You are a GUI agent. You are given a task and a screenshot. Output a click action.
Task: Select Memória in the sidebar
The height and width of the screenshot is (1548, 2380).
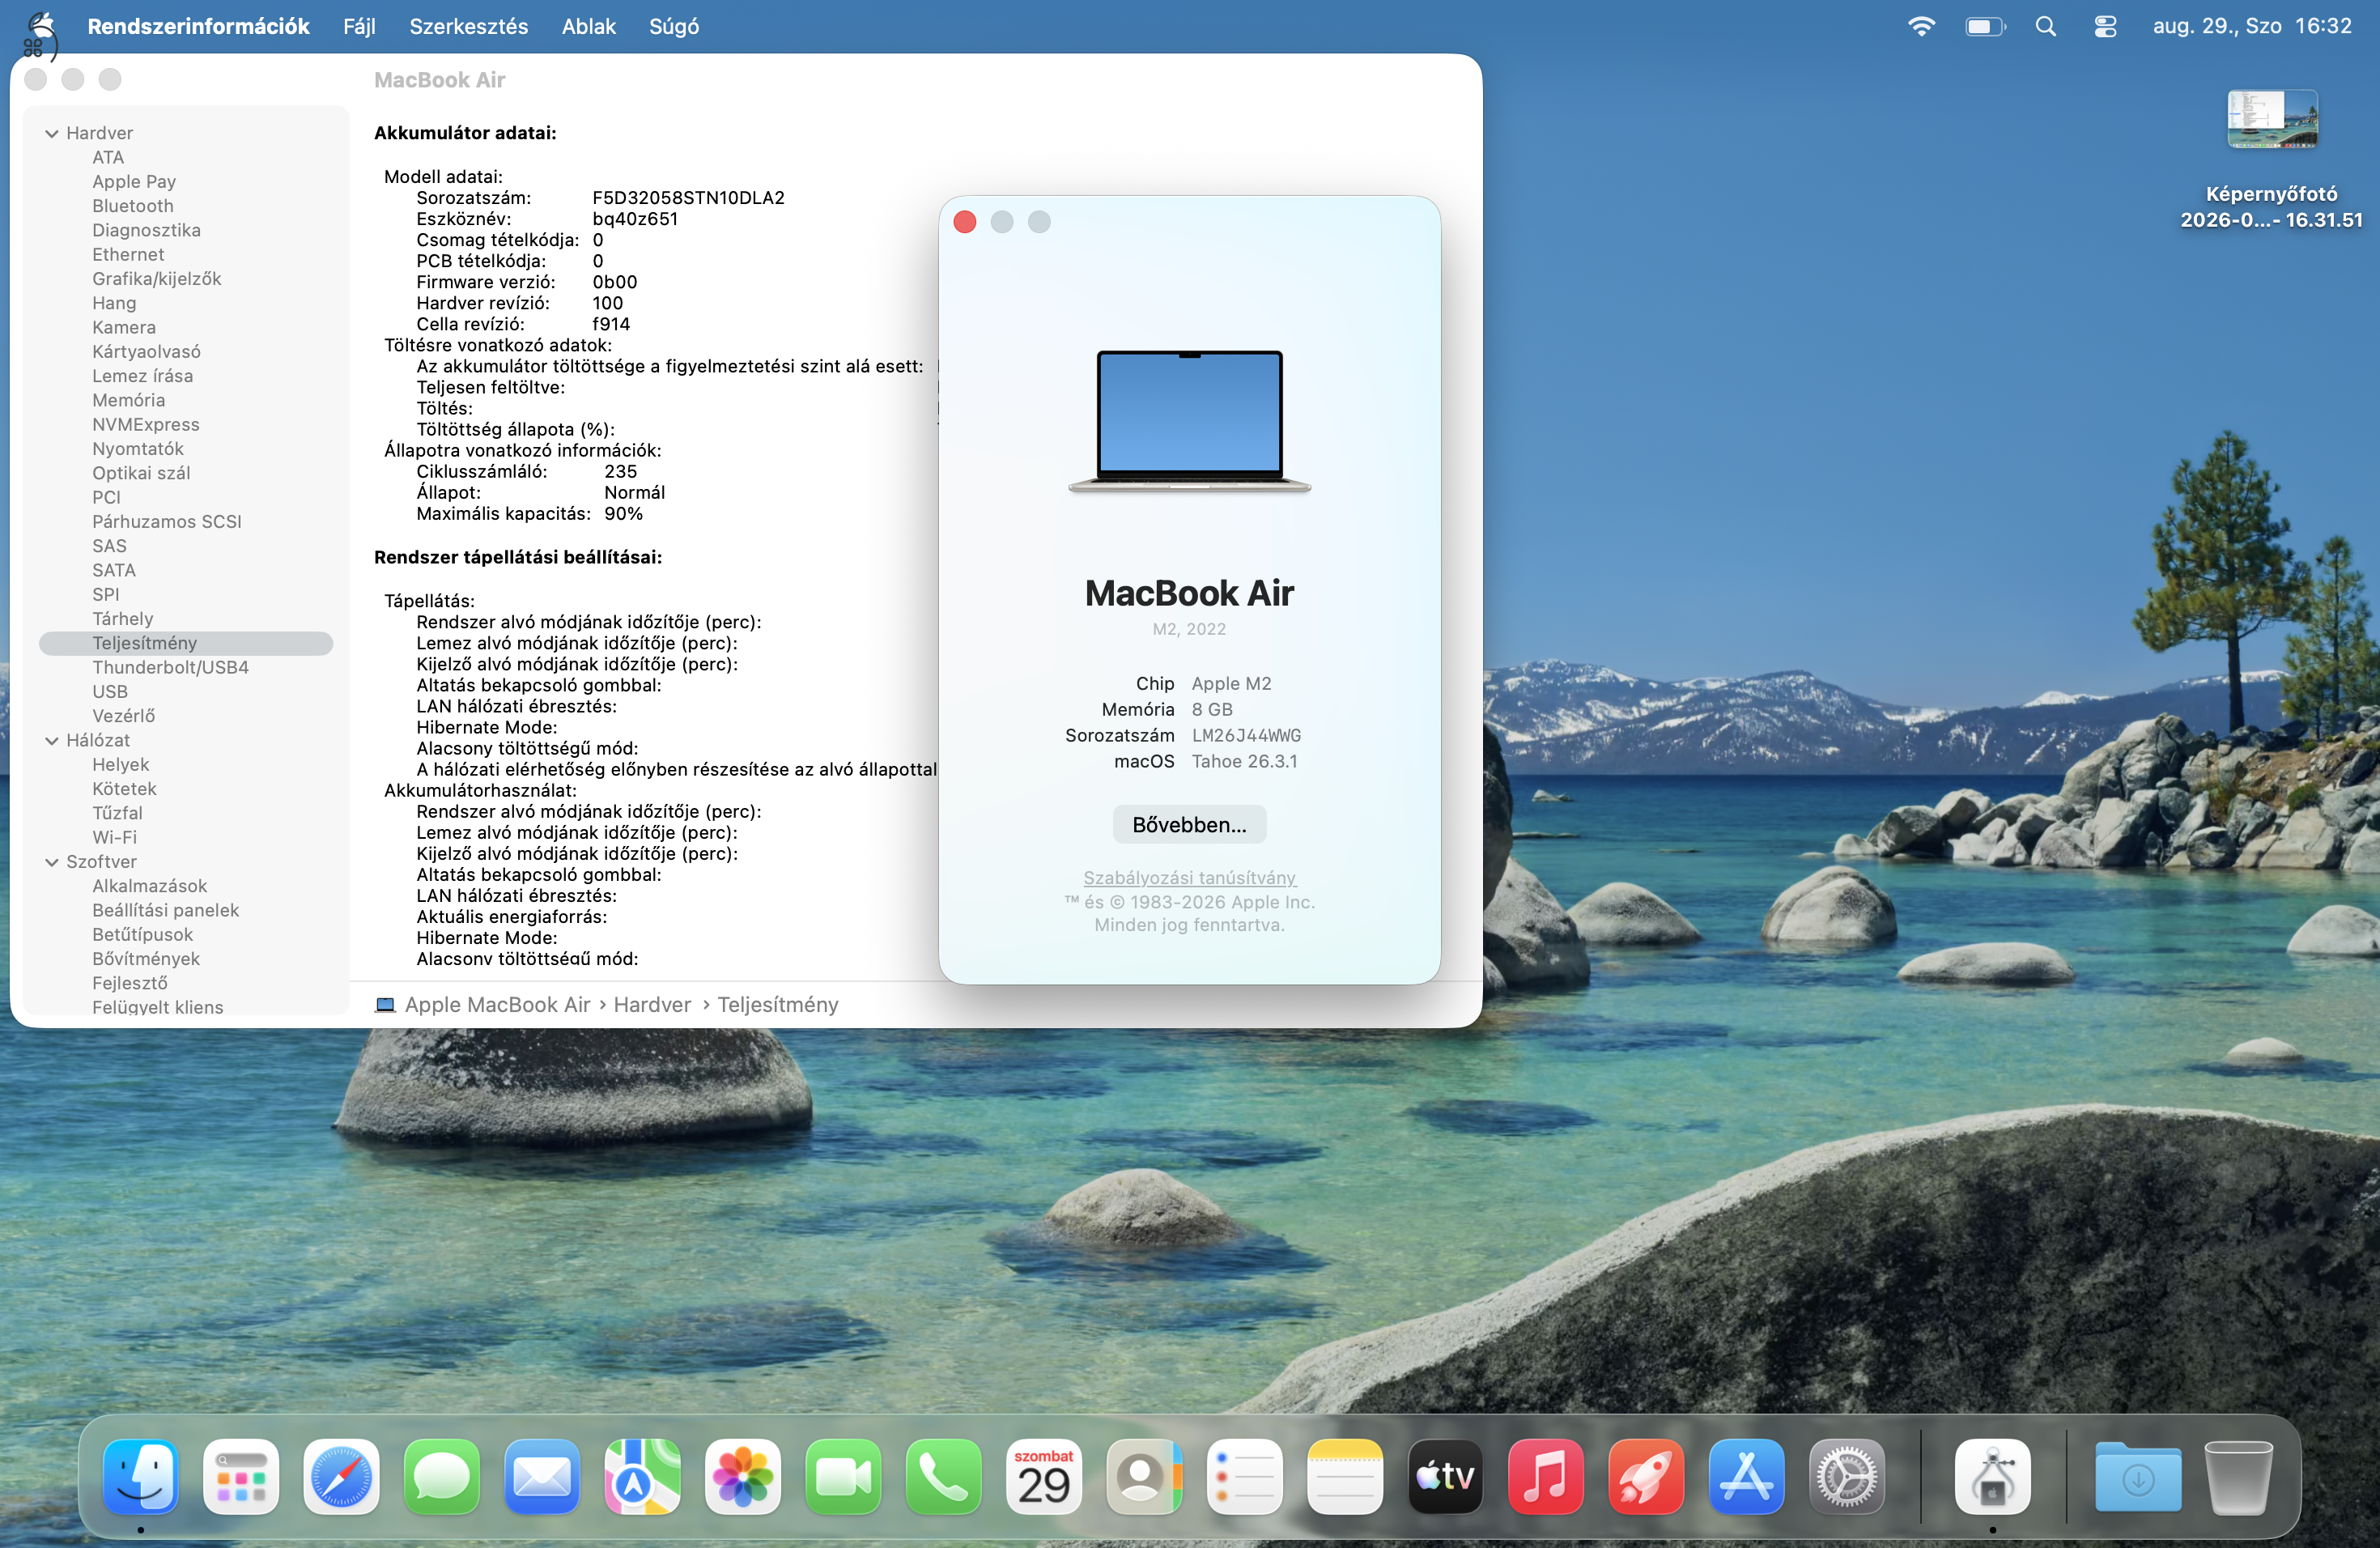[x=128, y=400]
